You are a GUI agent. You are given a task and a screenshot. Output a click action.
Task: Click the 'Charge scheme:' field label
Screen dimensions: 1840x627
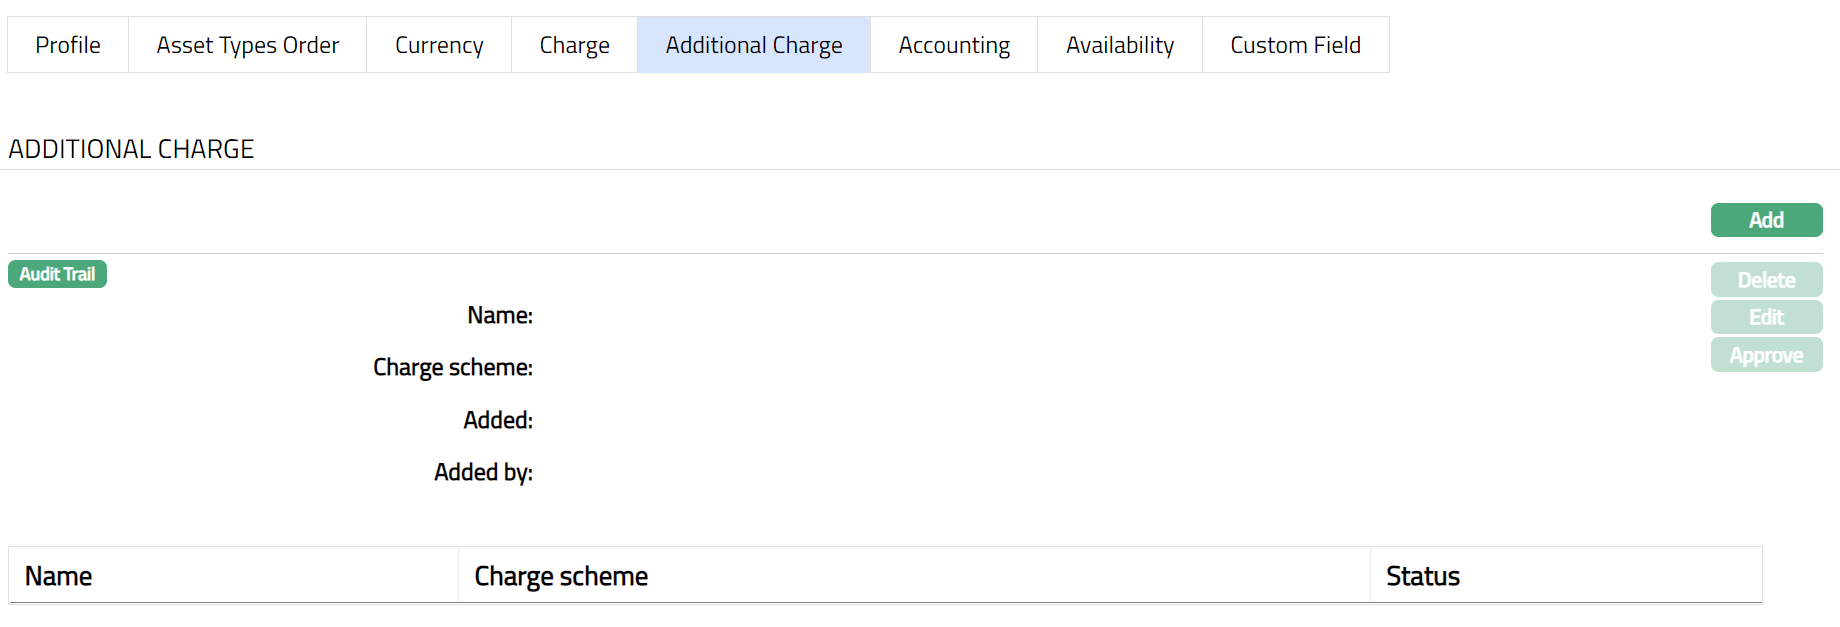452,368
